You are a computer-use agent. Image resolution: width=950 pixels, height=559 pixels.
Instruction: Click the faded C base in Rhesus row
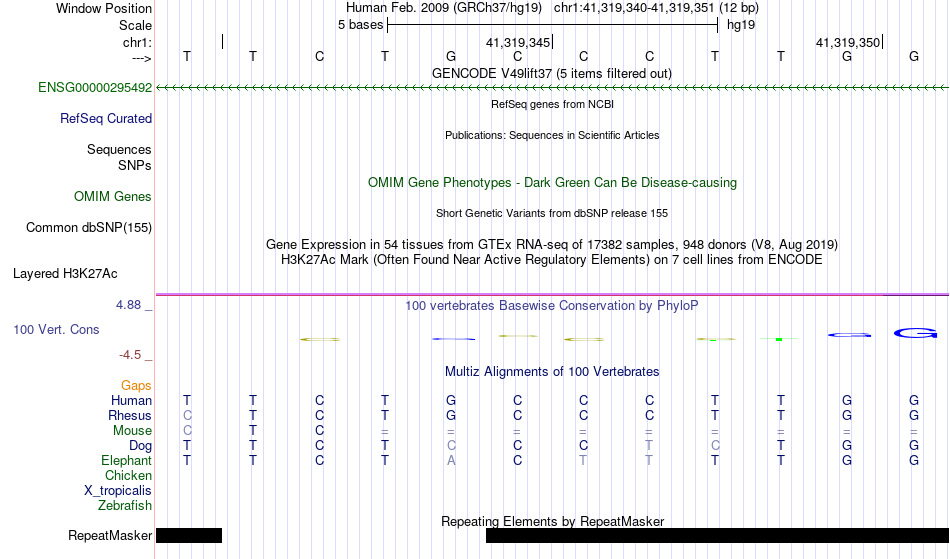187,415
